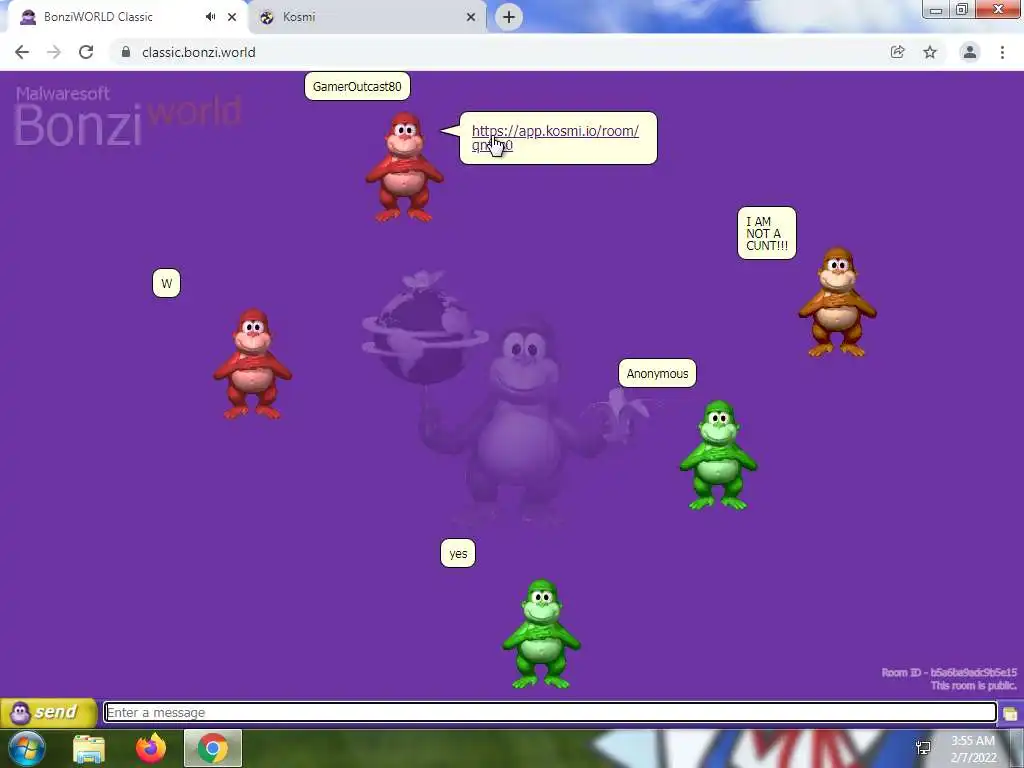Click the yellow icon beside message box
Viewport: 1024px width, 768px height.
pos(1010,713)
